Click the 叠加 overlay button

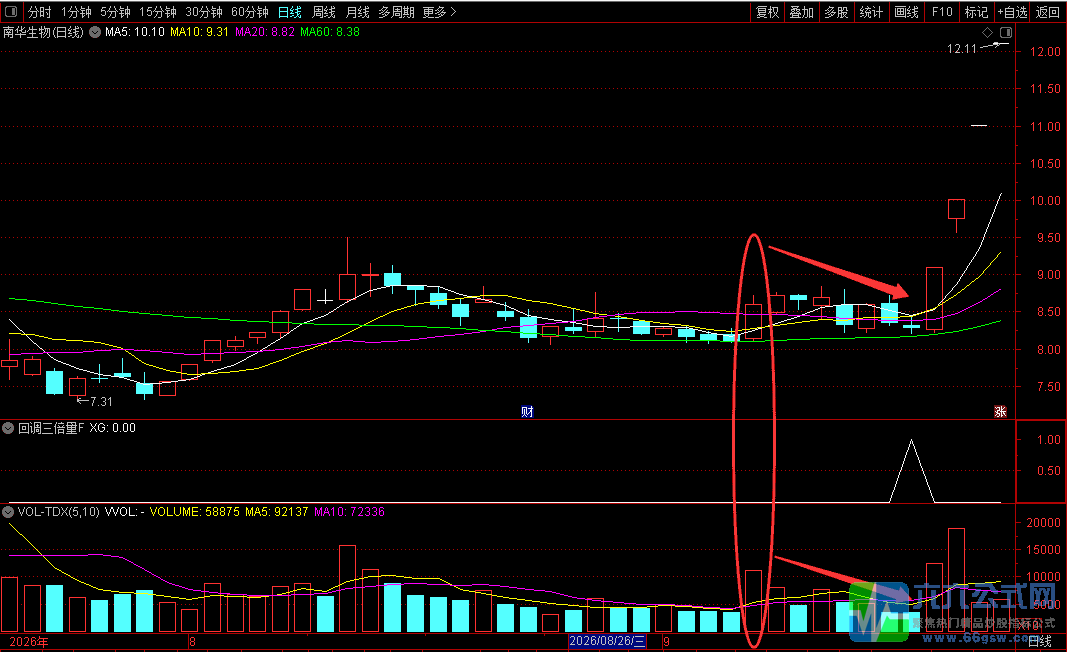click(802, 12)
